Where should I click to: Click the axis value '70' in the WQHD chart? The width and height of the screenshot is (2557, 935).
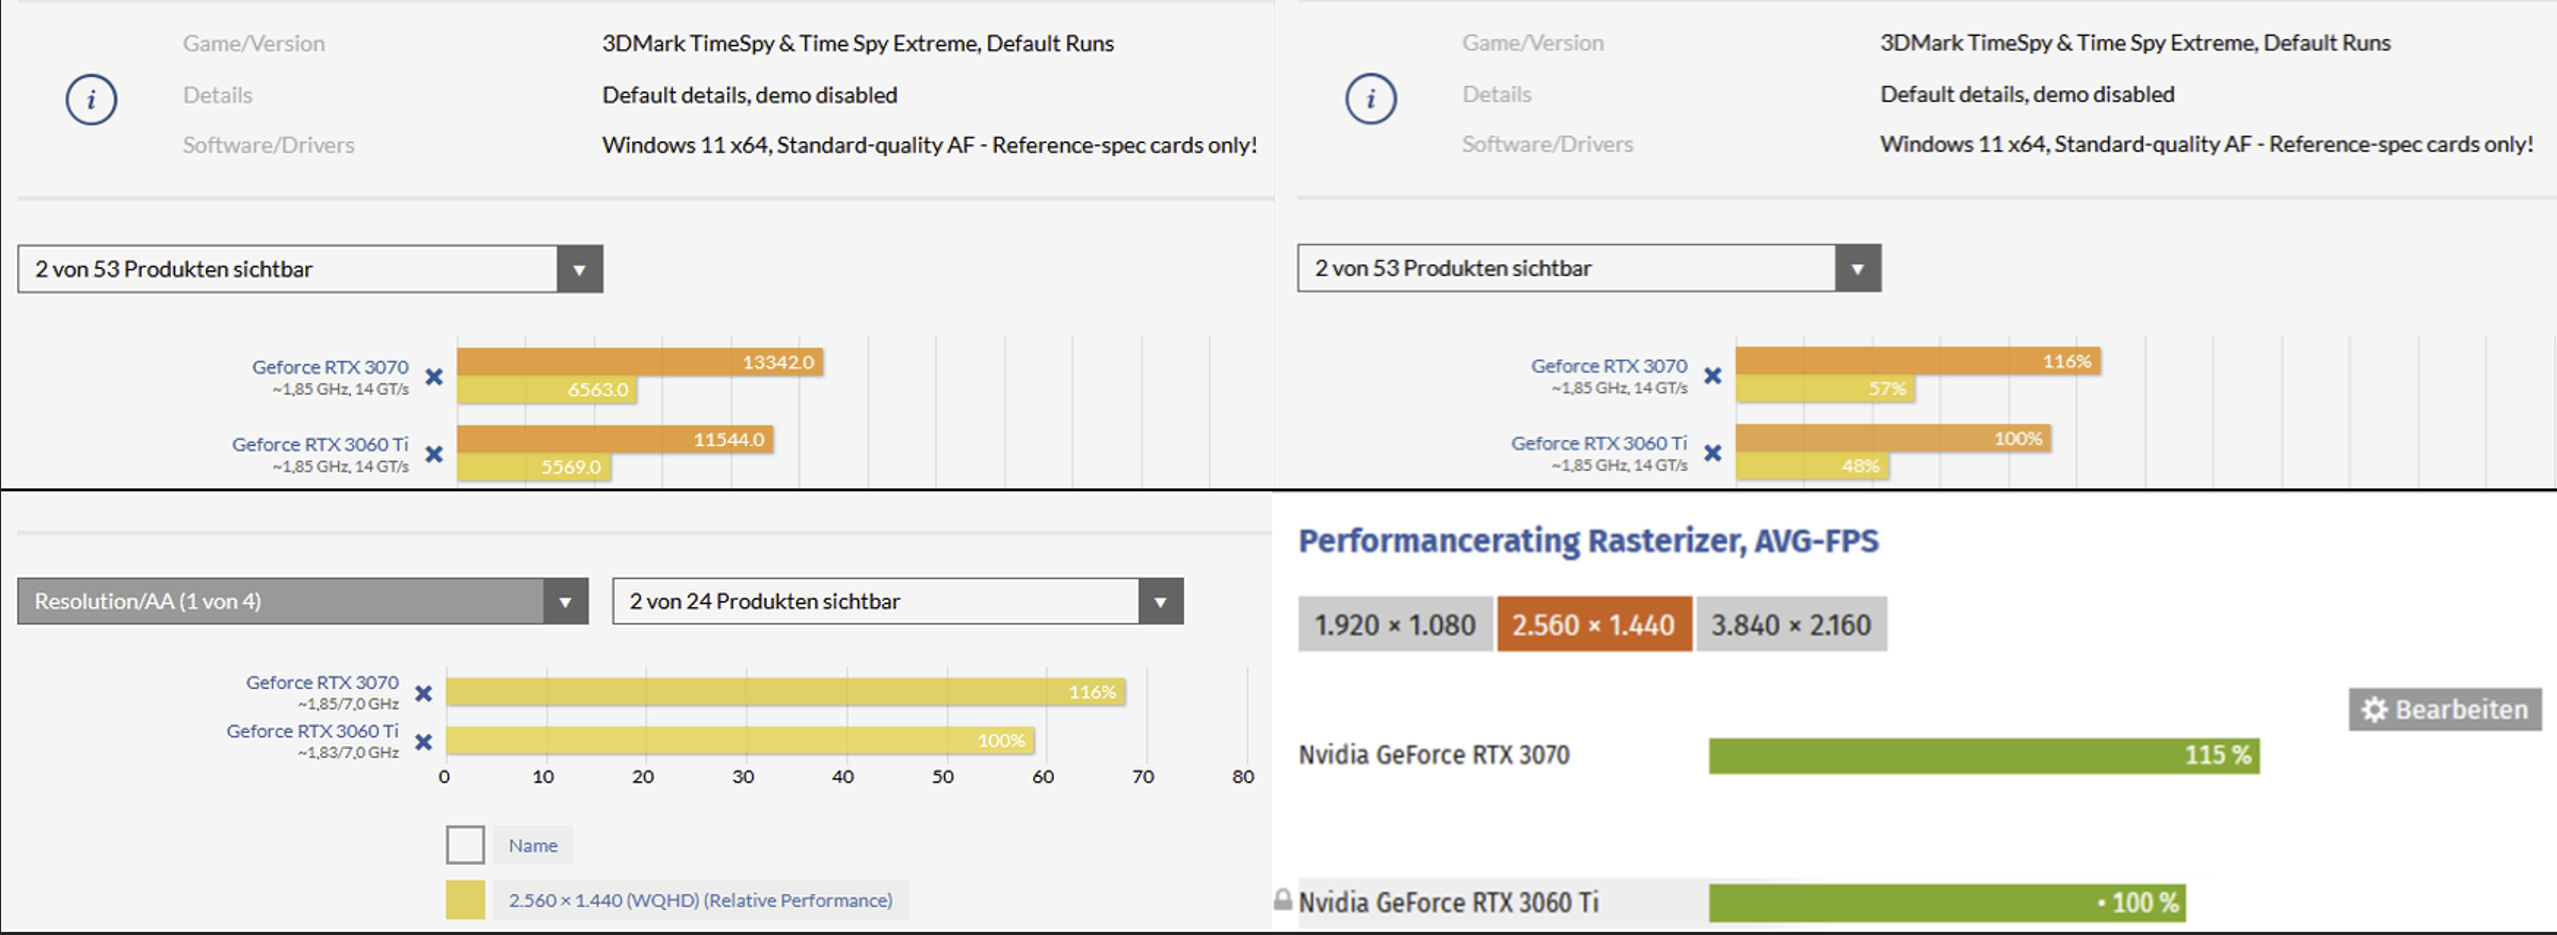point(1143,777)
